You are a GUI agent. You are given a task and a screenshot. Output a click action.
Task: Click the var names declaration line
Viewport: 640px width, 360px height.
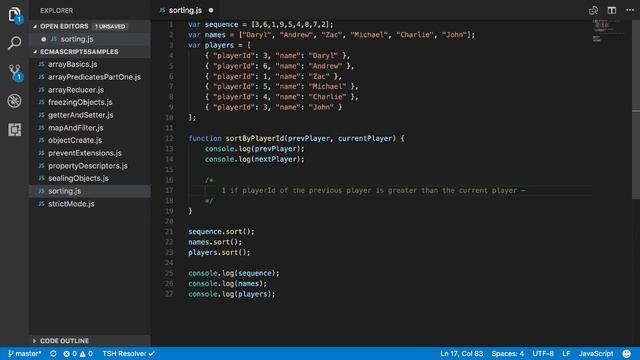pos(331,35)
